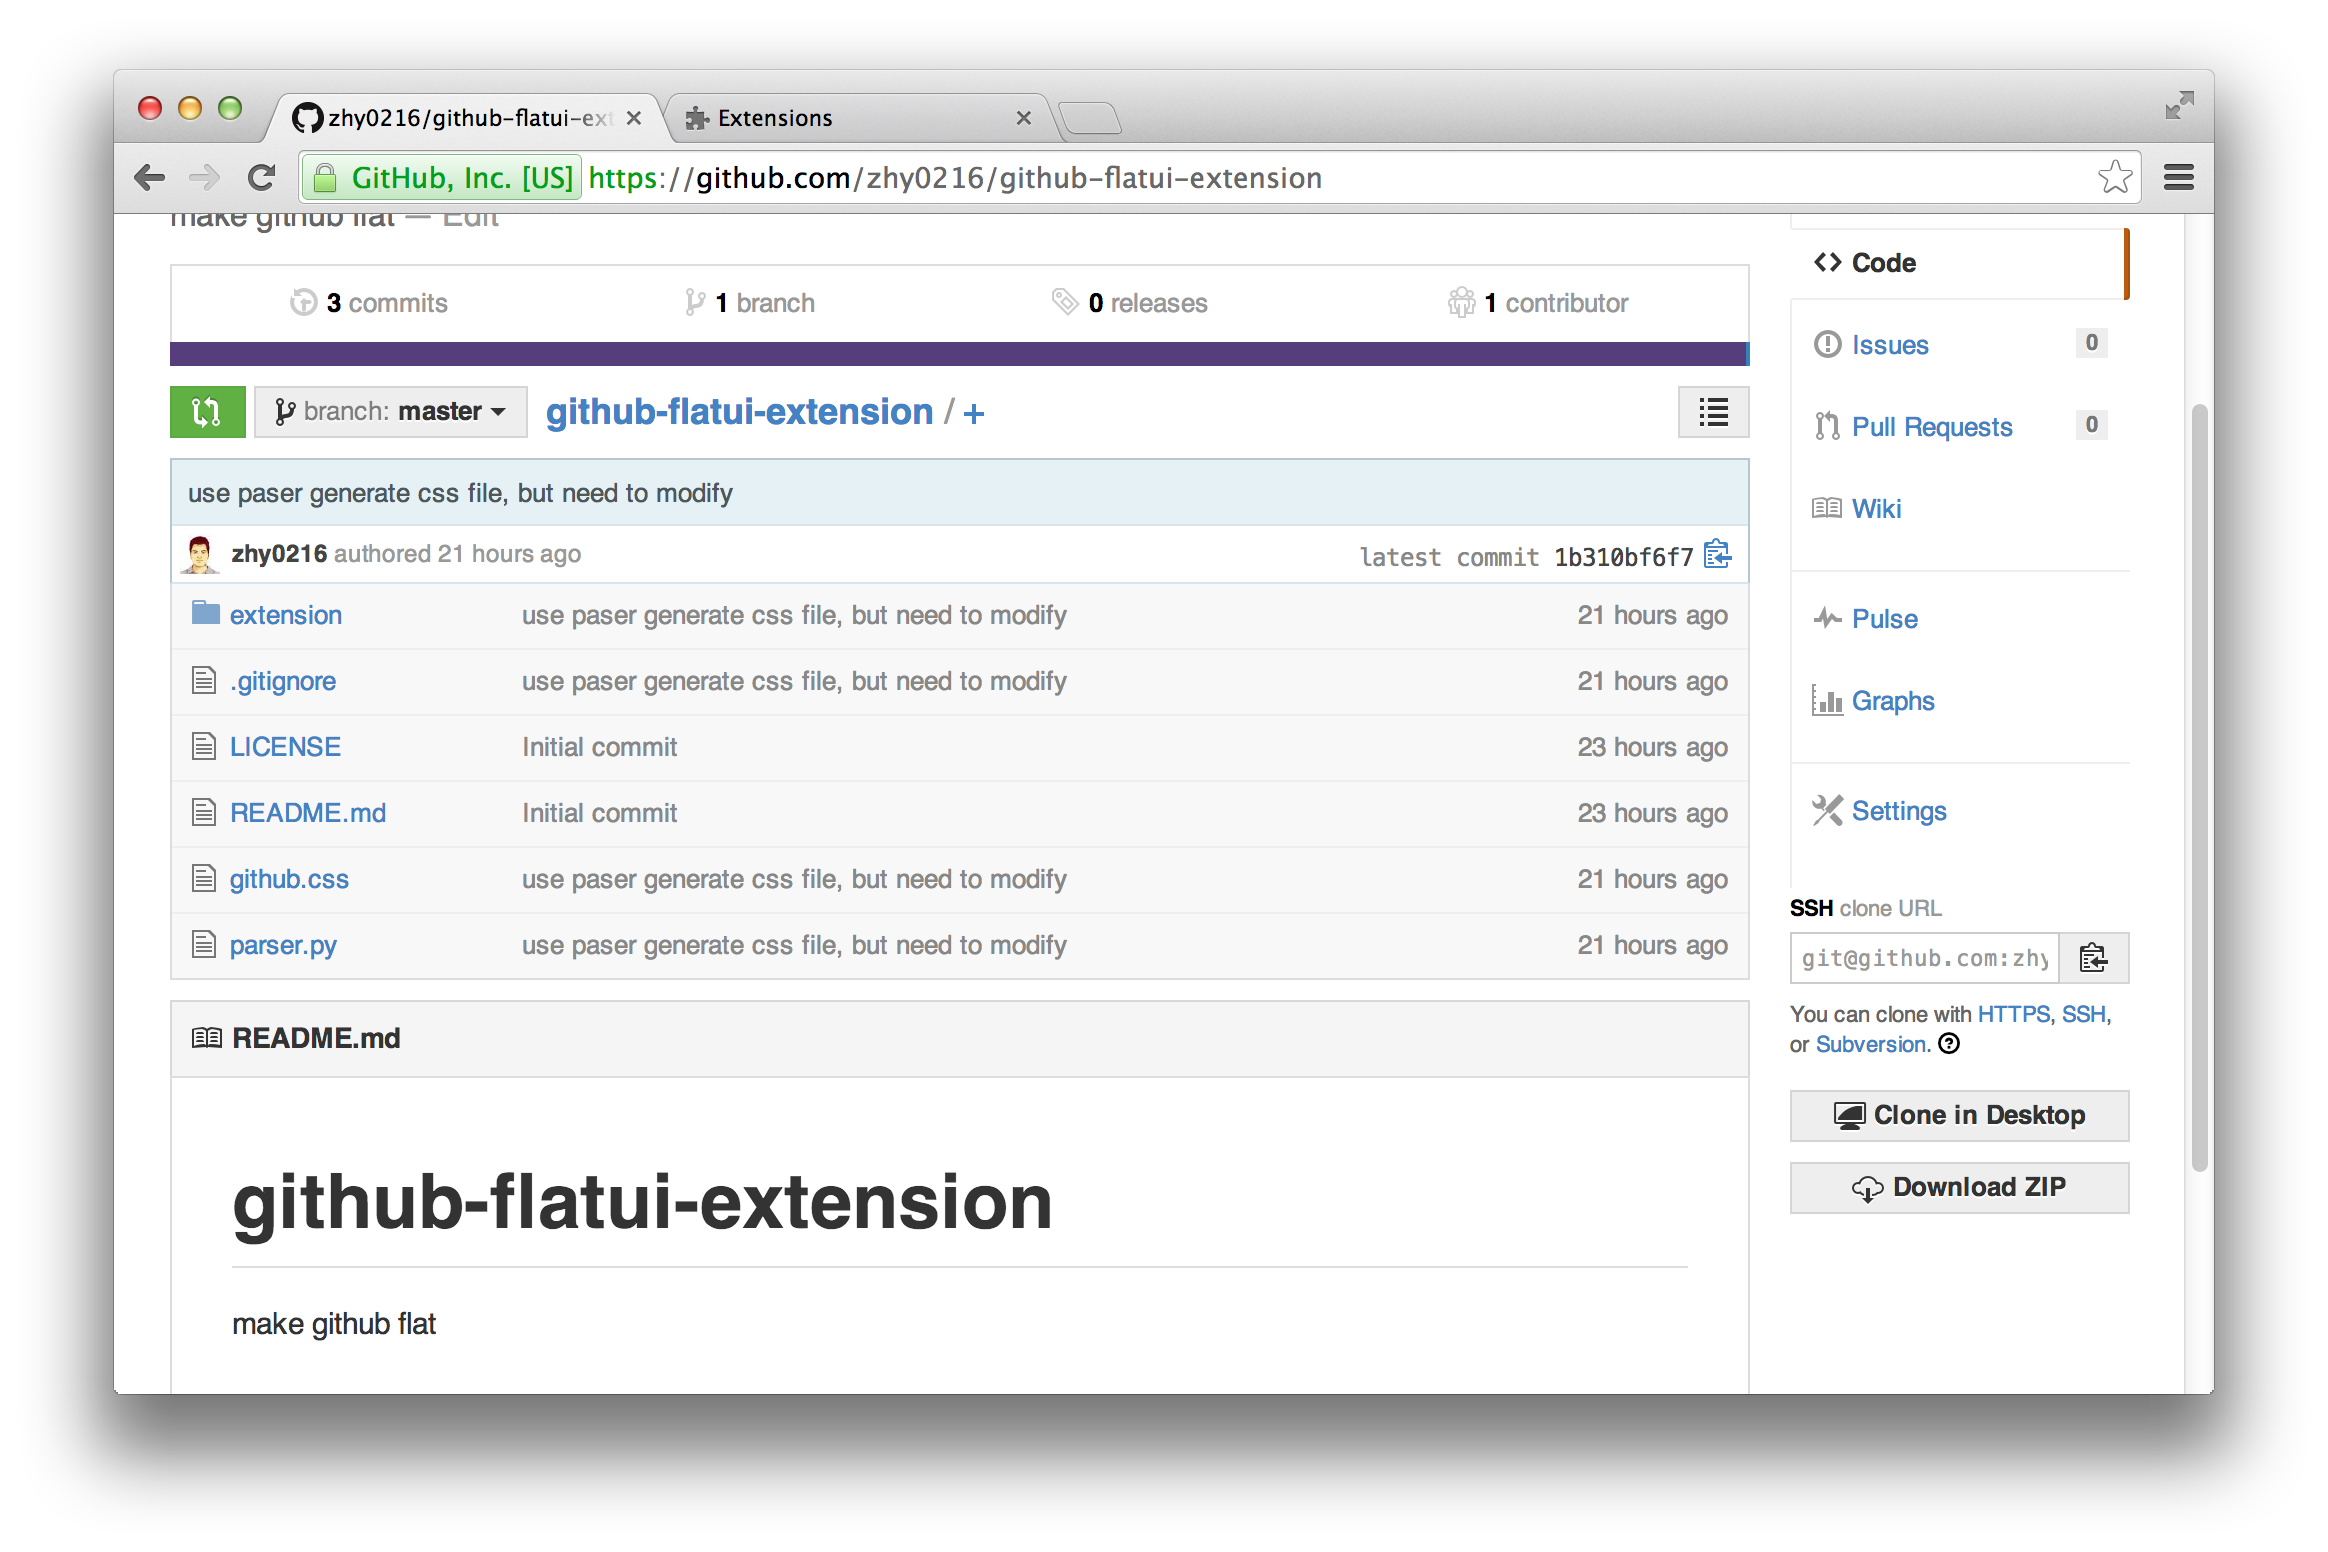Reload the page with the refresh icon
The image size is (2328, 1552).
[262, 178]
